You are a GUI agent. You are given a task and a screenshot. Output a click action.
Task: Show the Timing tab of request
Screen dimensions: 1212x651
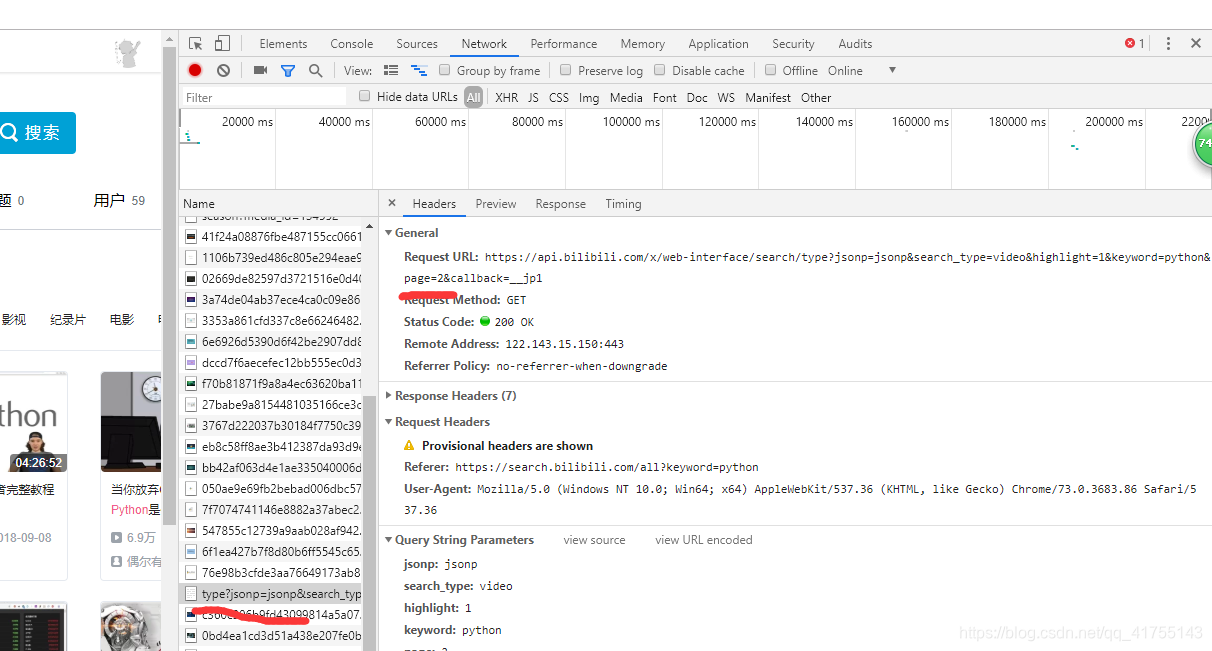pyautogui.click(x=623, y=203)
